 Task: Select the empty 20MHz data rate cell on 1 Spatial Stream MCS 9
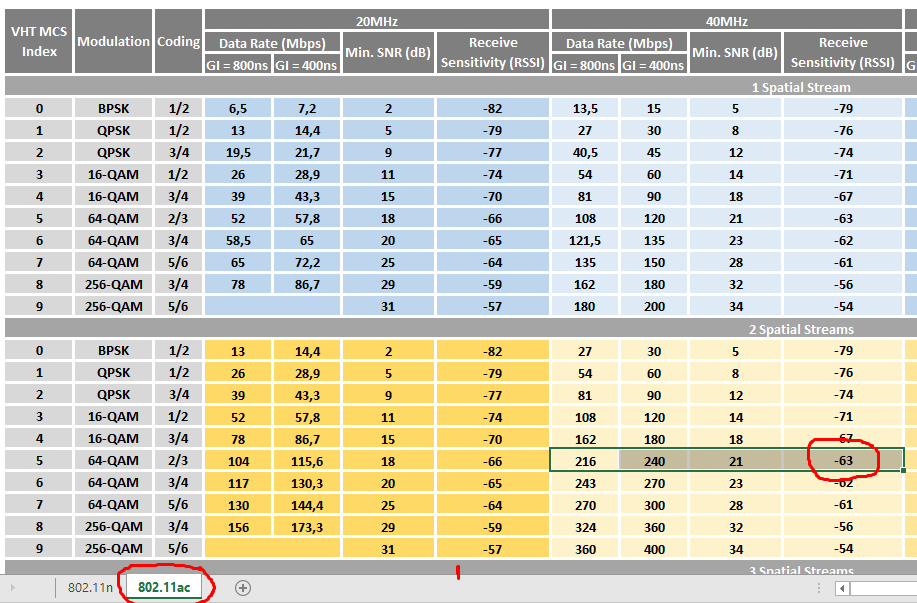272,306
